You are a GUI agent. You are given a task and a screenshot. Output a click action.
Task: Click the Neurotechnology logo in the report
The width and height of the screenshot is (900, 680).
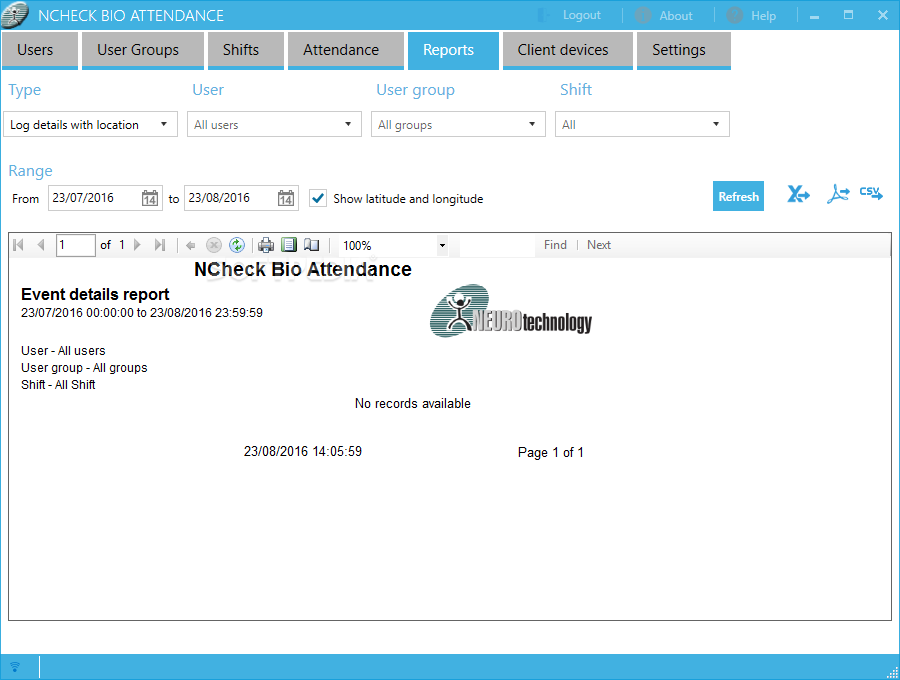point(511,310)
